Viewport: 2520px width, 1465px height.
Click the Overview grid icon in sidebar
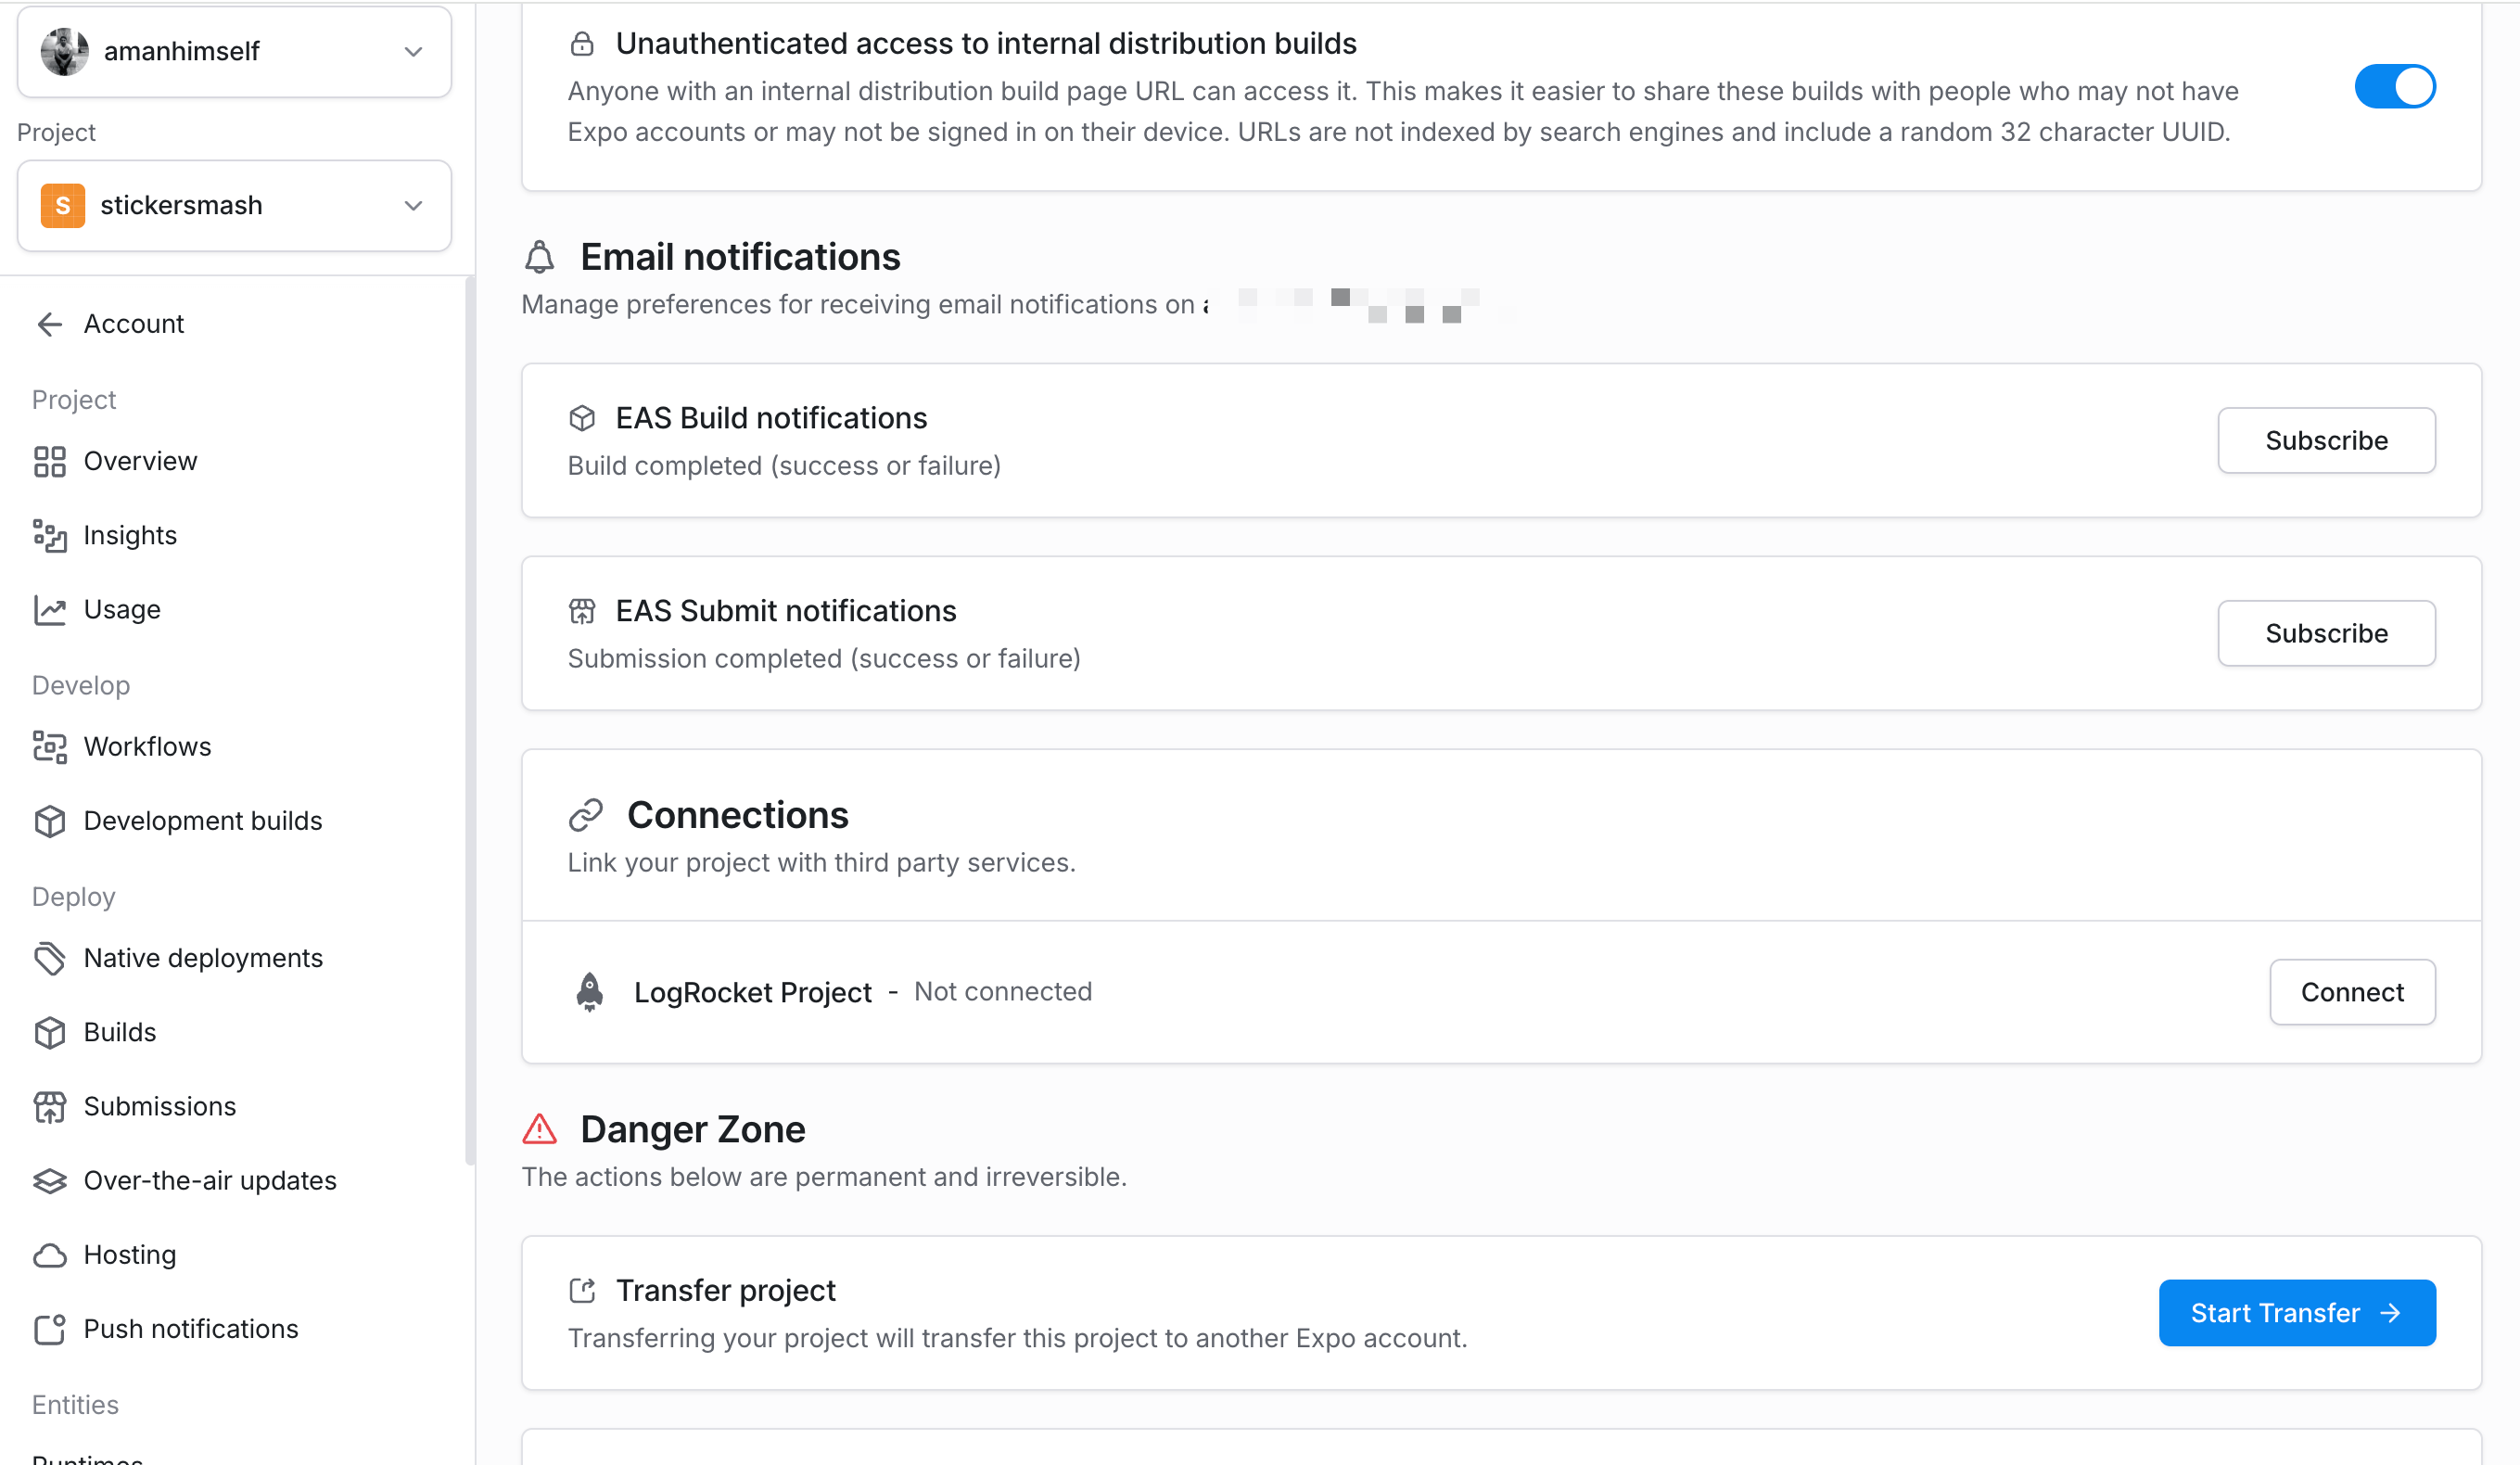coord(49,461)
